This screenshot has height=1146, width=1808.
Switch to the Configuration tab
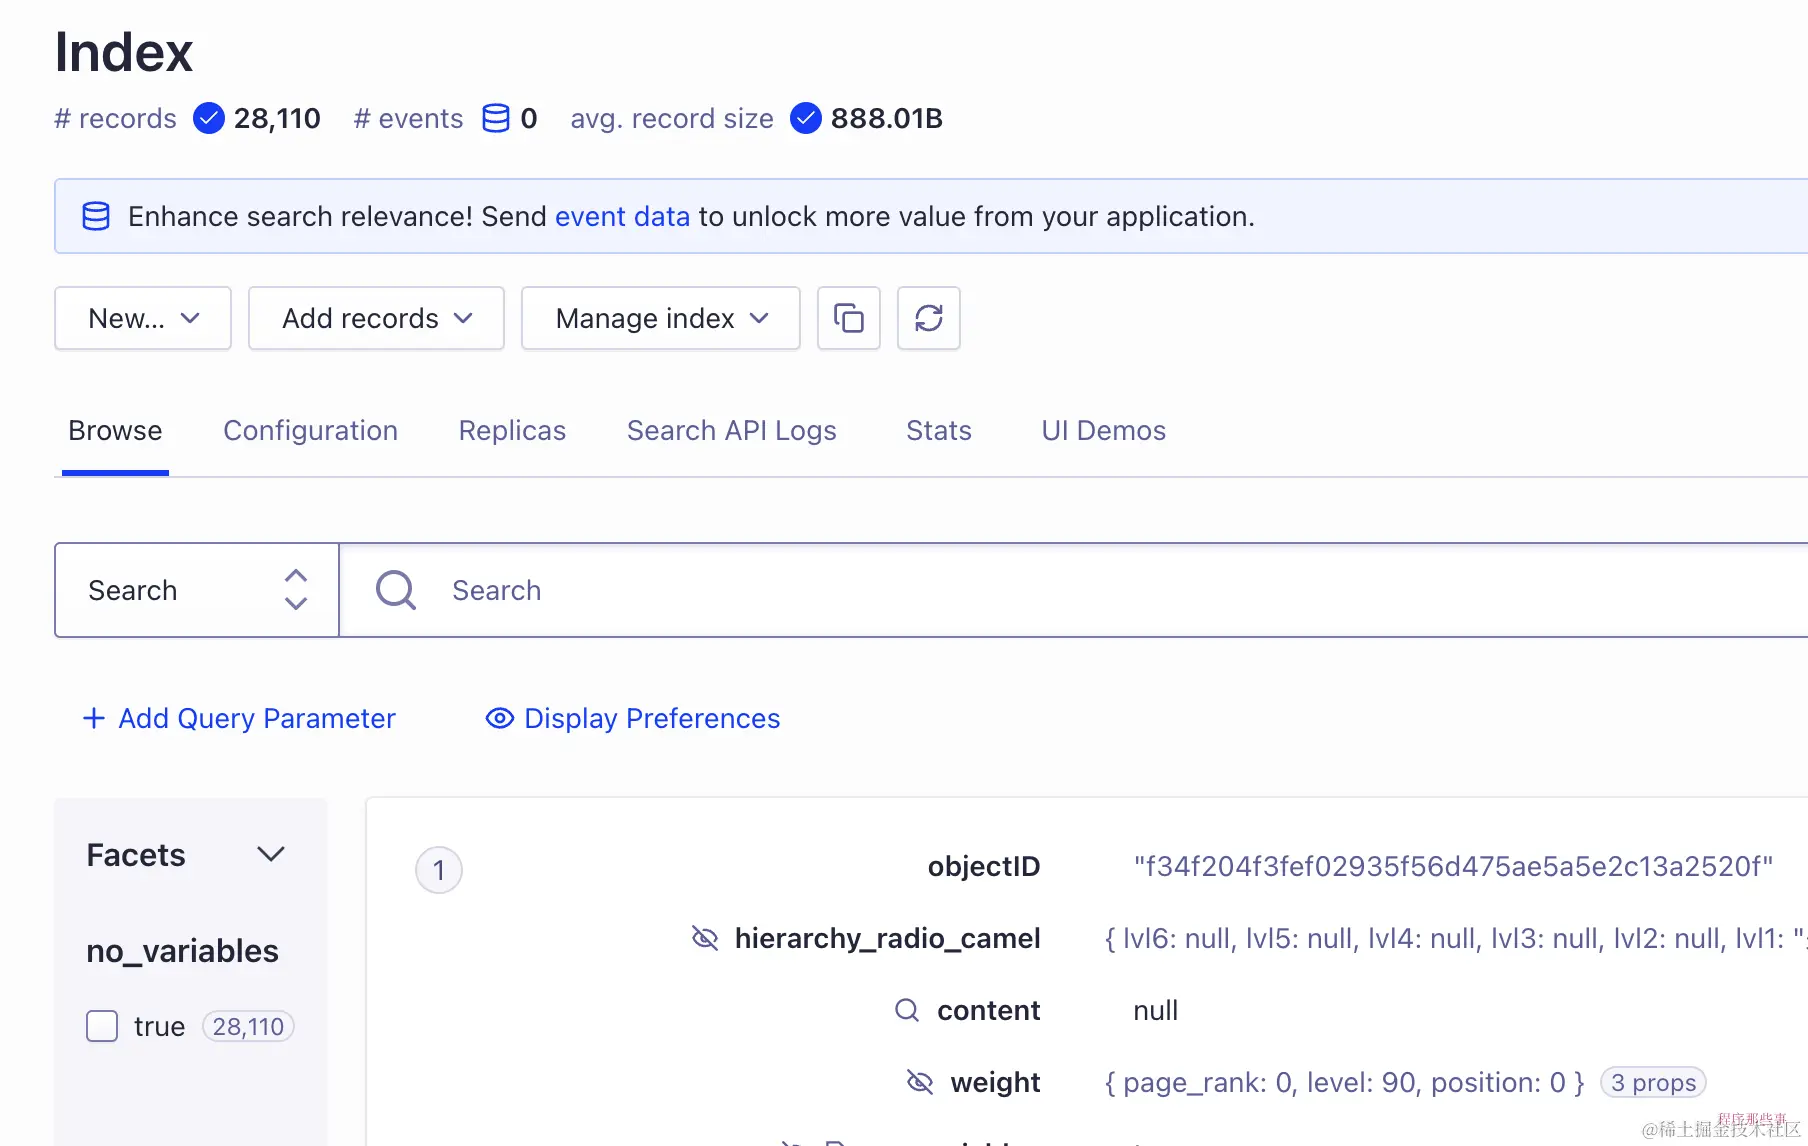point(310,430)
